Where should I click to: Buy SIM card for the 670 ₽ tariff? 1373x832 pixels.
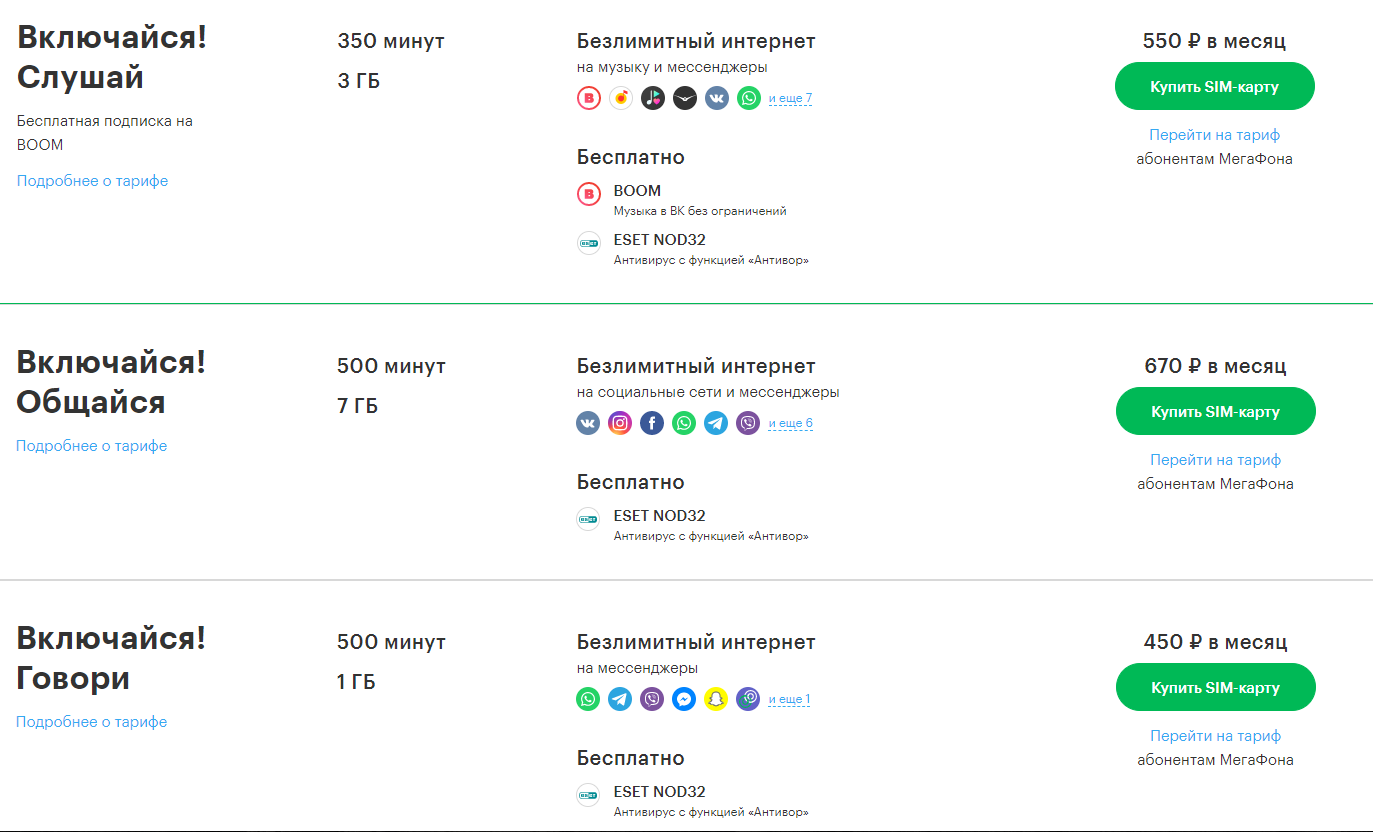click(1215, 411)
